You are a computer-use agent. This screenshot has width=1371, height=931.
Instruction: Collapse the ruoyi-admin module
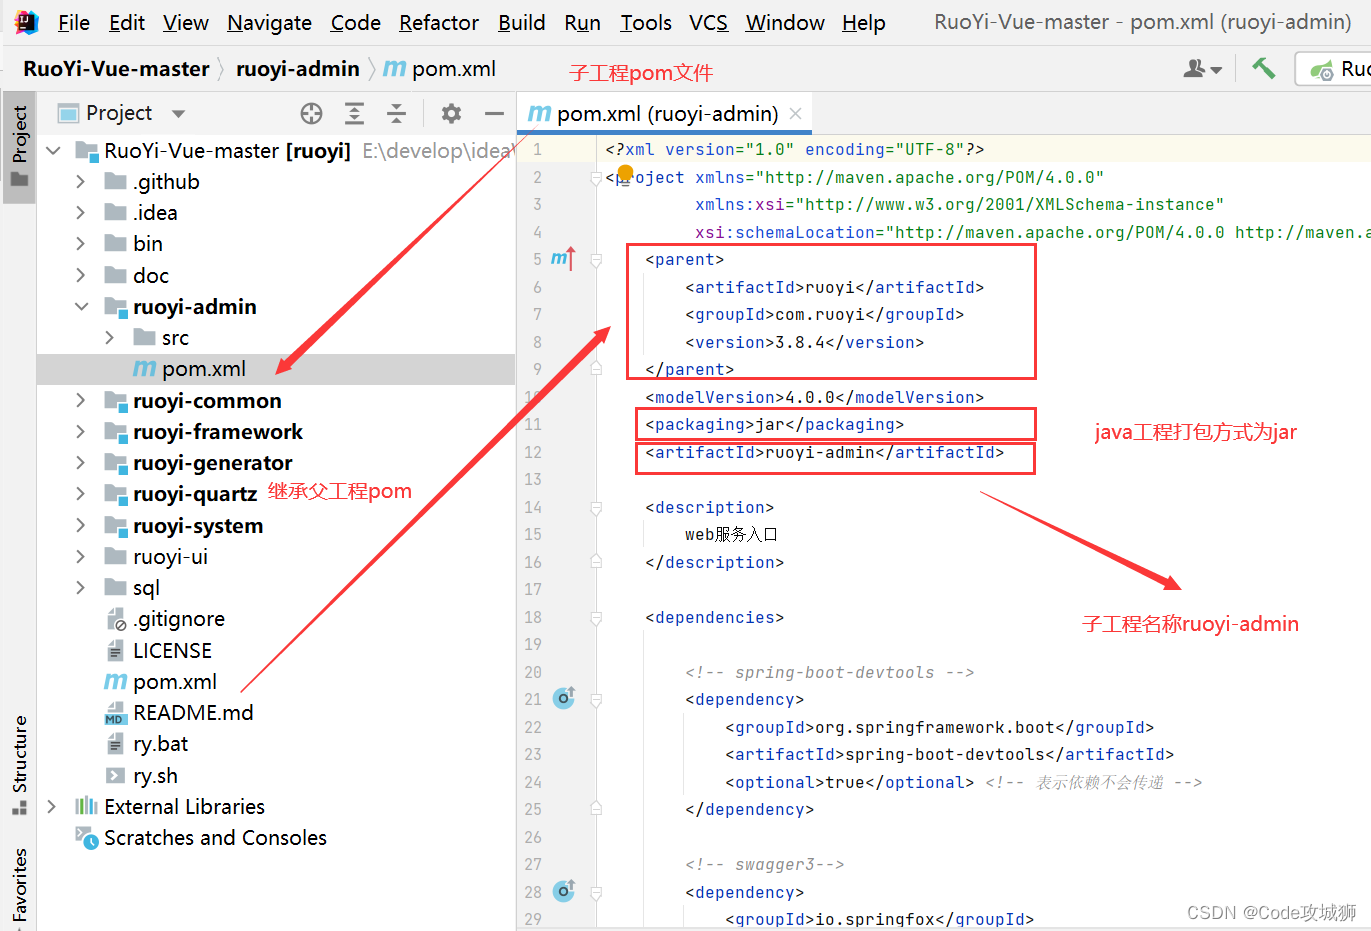(x=81, y=307)
